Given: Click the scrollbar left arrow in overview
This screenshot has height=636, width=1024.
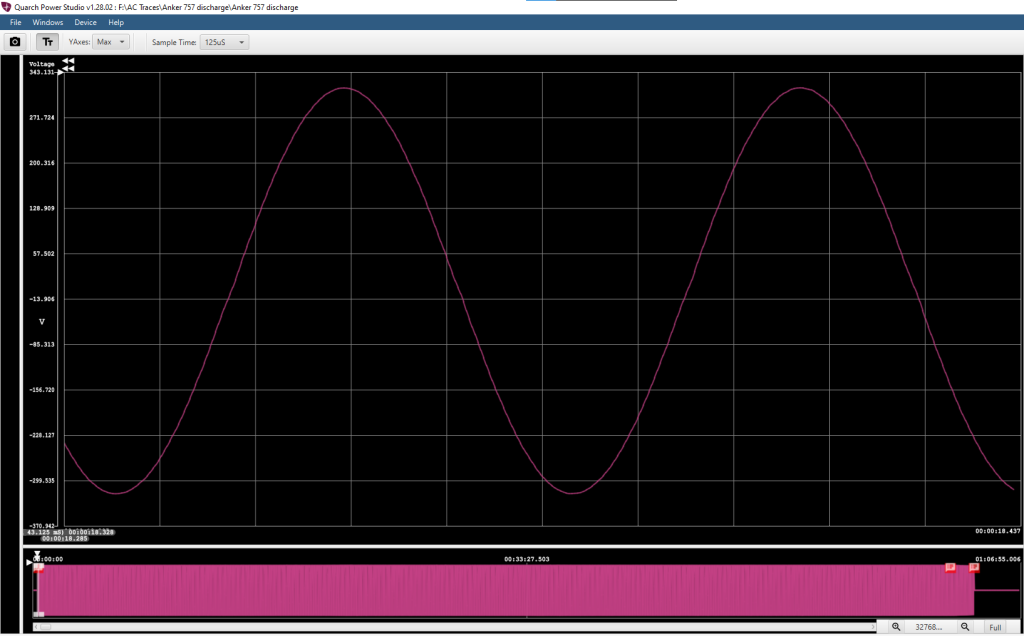Looking at the screenshot, I should pos(36,627).
